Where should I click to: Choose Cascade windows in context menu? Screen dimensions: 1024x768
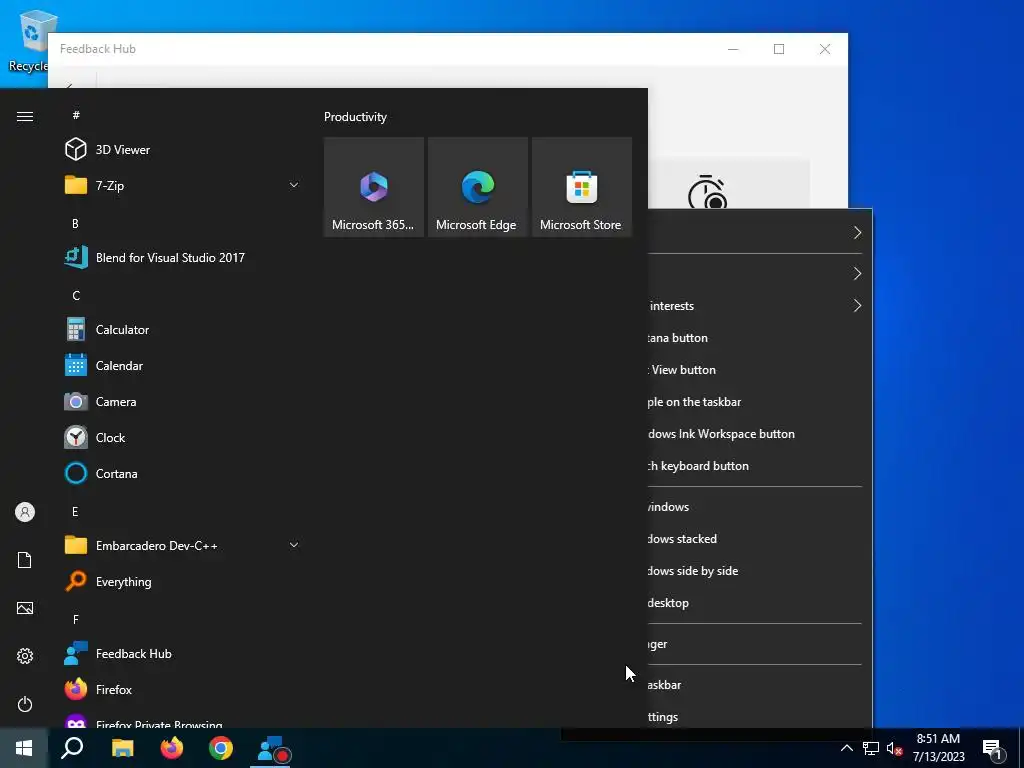(x=760, y=507)
